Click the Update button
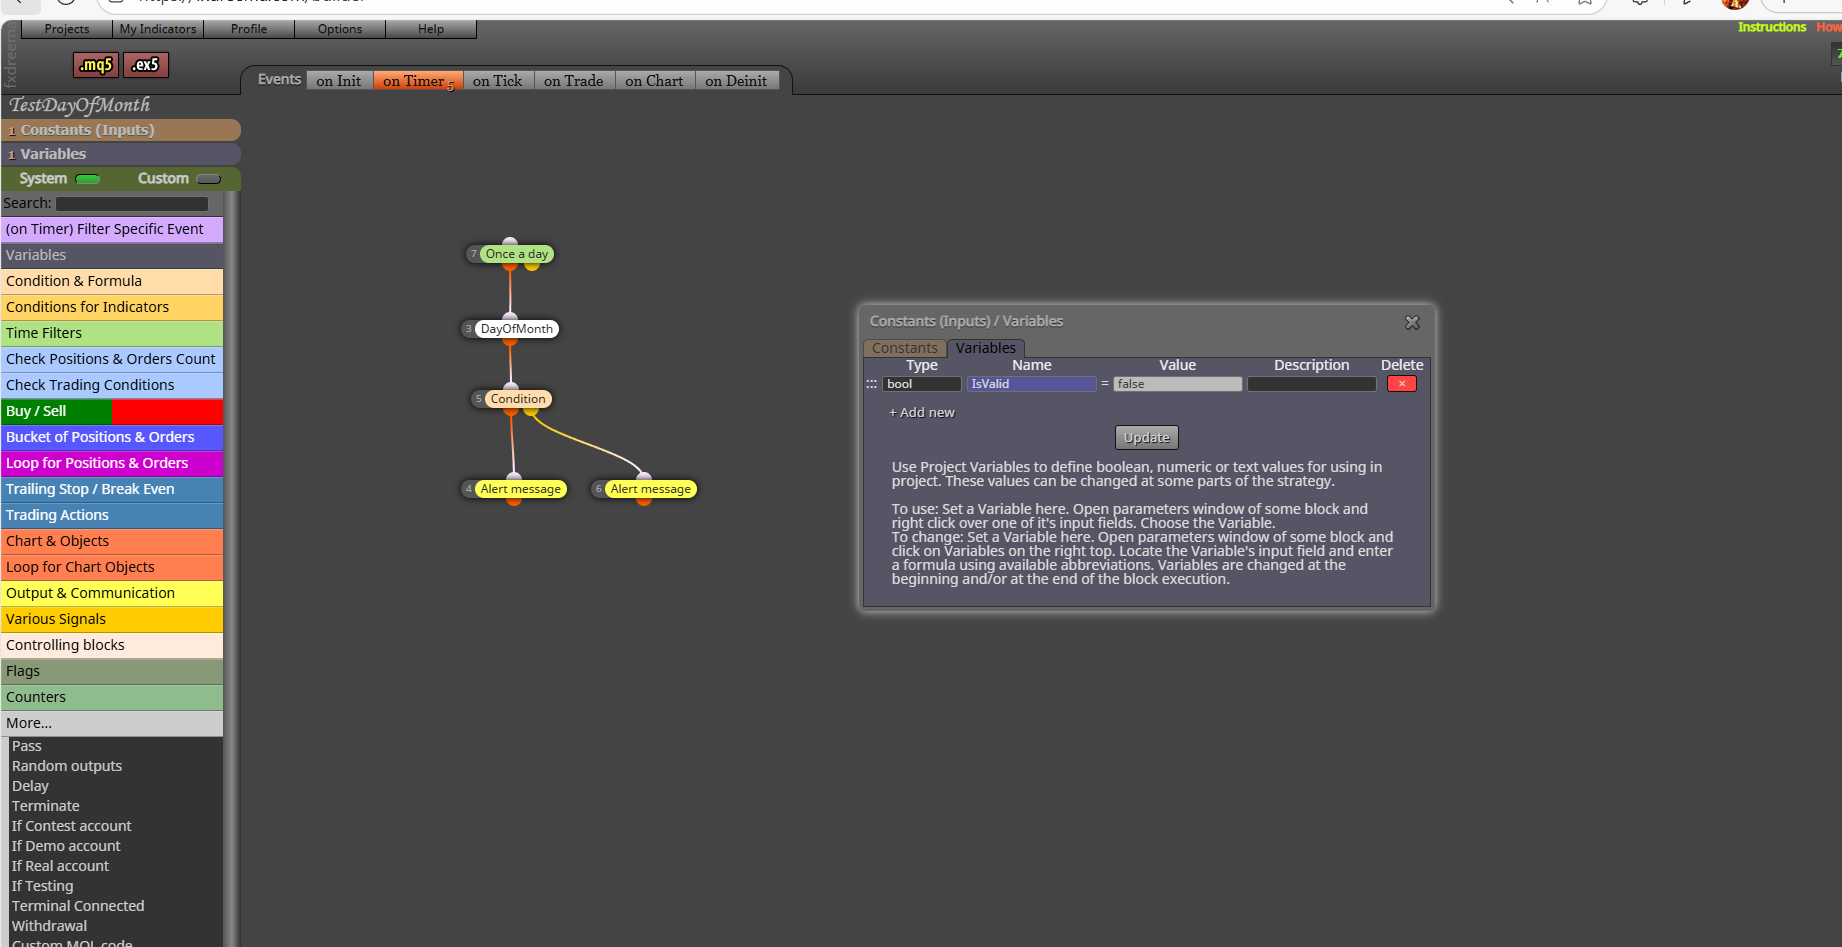The image size is (1842, 947). [x=1147, y=438]
